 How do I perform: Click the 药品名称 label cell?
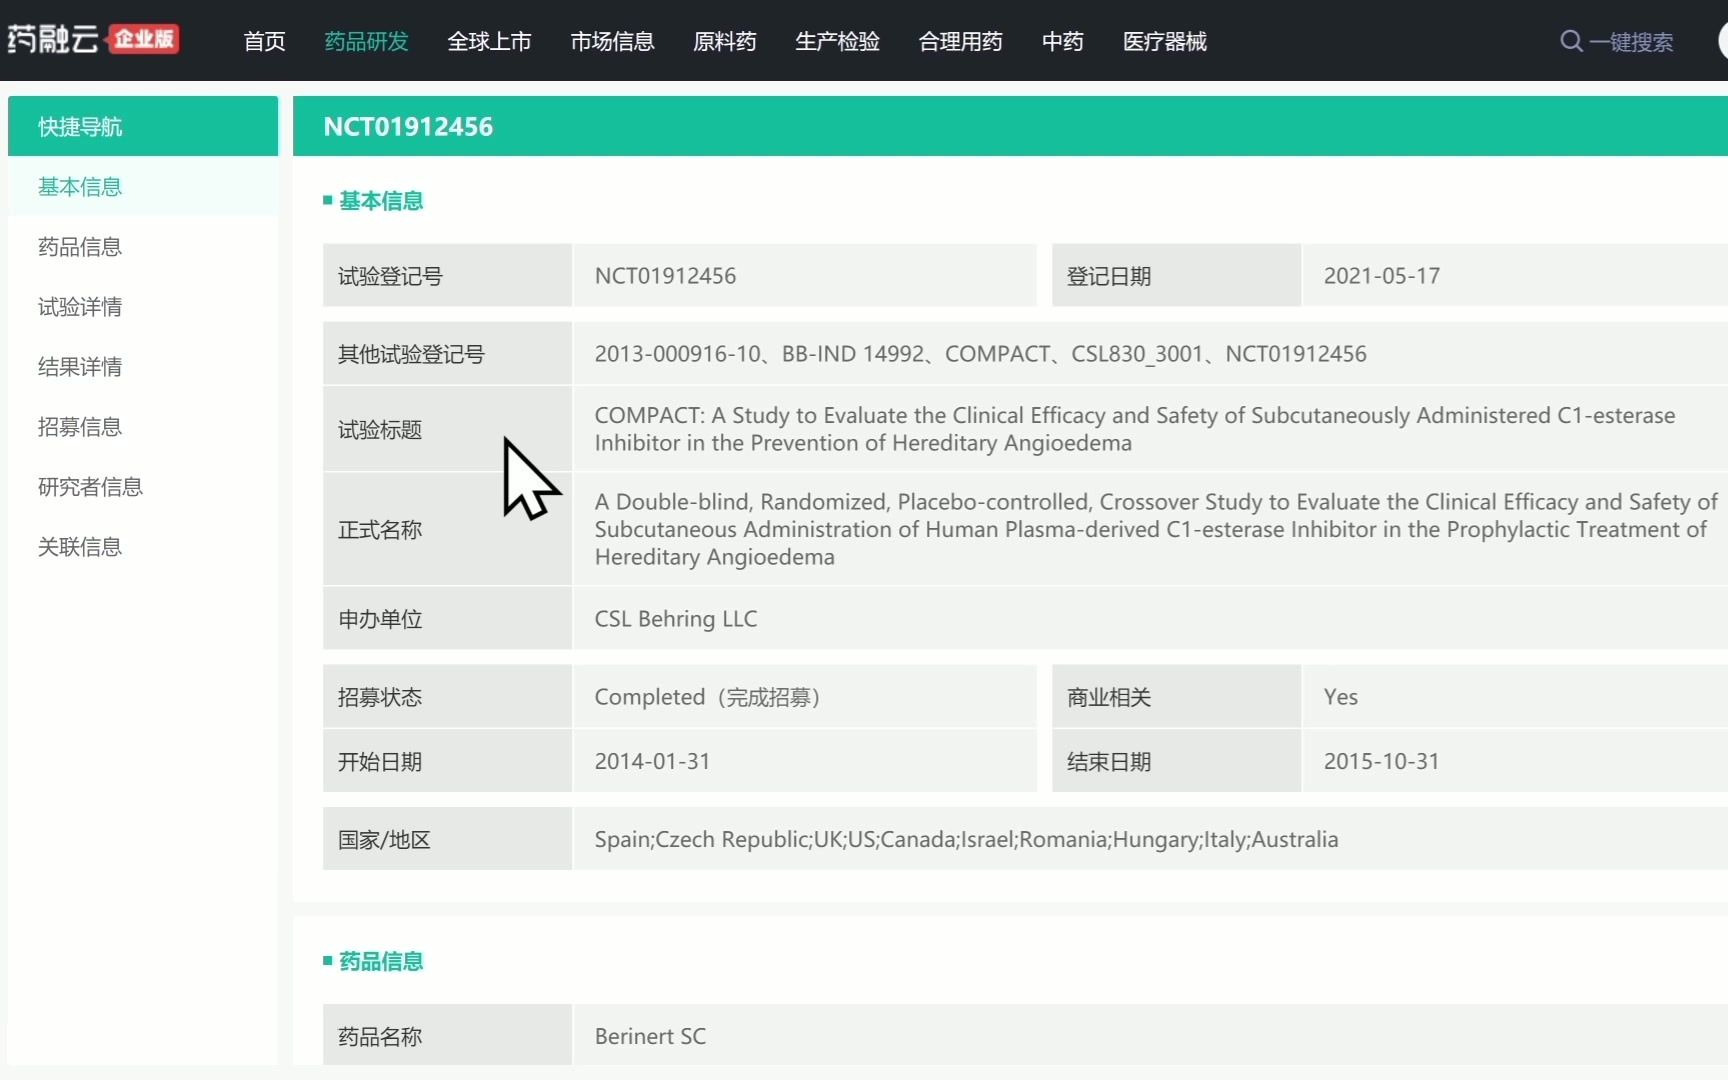point(447,1036)
